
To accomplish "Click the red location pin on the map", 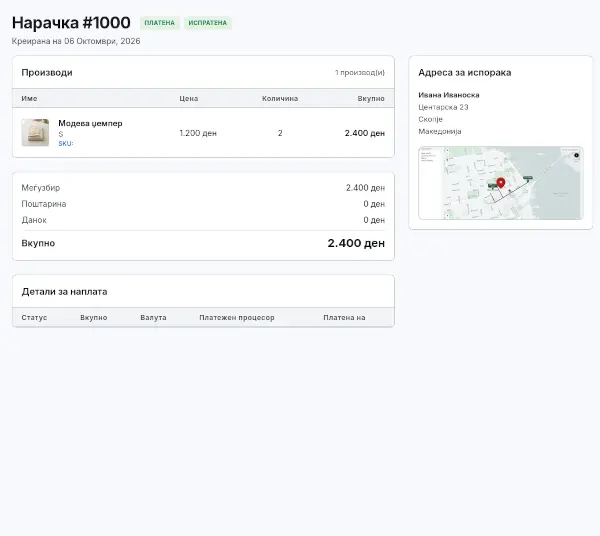I will click(x=501, y=182).
